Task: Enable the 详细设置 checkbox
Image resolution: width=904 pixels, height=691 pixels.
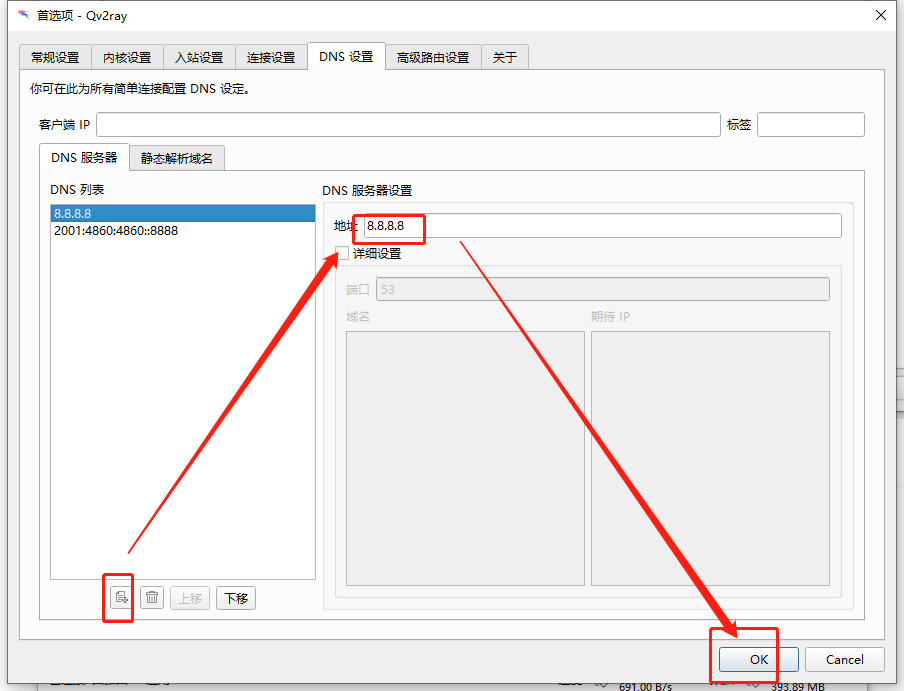Action: pos(343,254)
